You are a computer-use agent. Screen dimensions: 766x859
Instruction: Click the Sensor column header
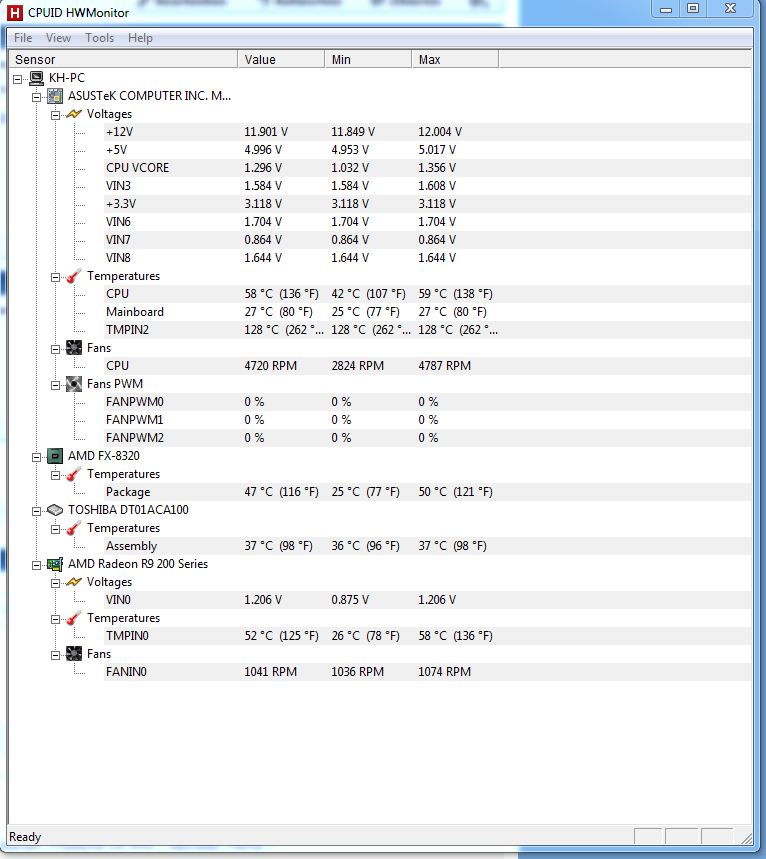click(123, 59)
